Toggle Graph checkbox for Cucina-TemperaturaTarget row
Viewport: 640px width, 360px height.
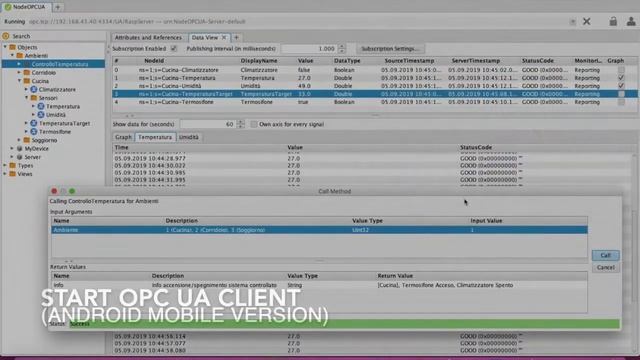[621, 94]
